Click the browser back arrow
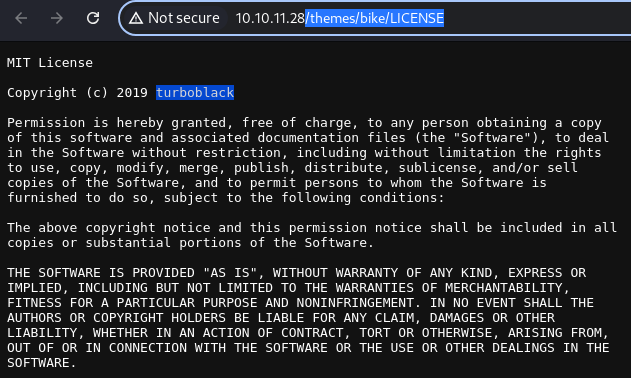 [x=21, y=18]
